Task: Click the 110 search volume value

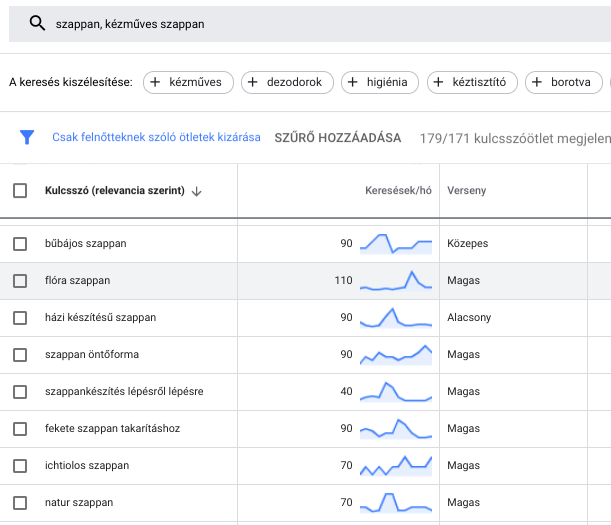Action: click(343, 281)
